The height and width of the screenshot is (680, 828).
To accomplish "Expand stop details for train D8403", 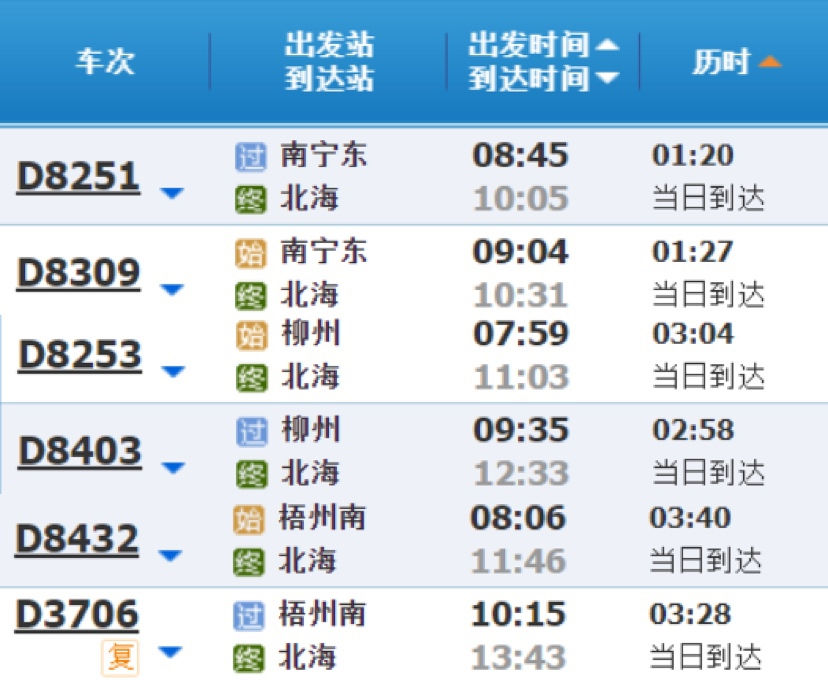I will click(172, 468).
